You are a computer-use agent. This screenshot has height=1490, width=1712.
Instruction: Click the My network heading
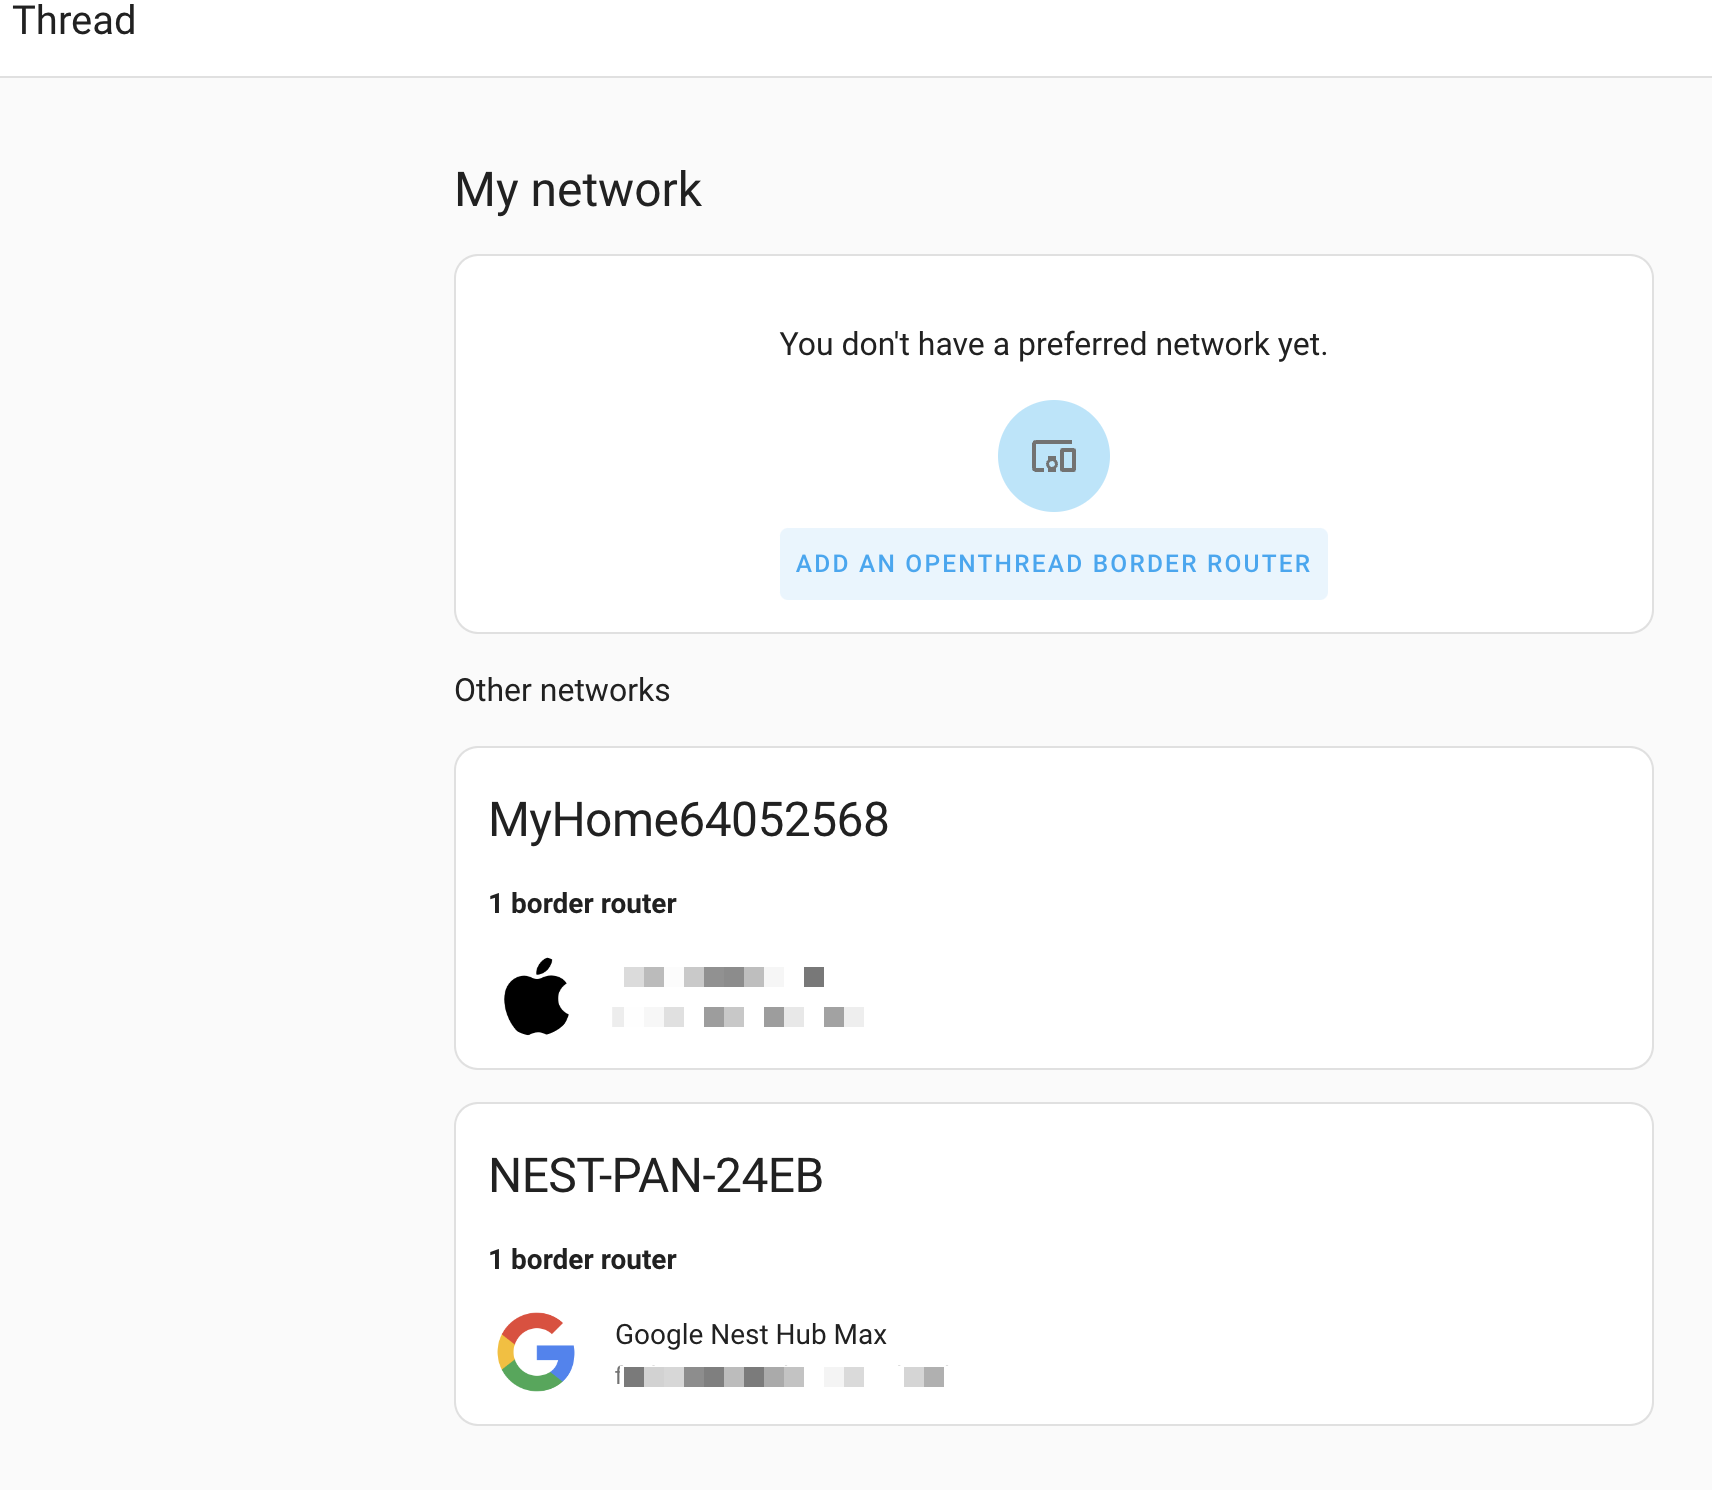point(577,190)
